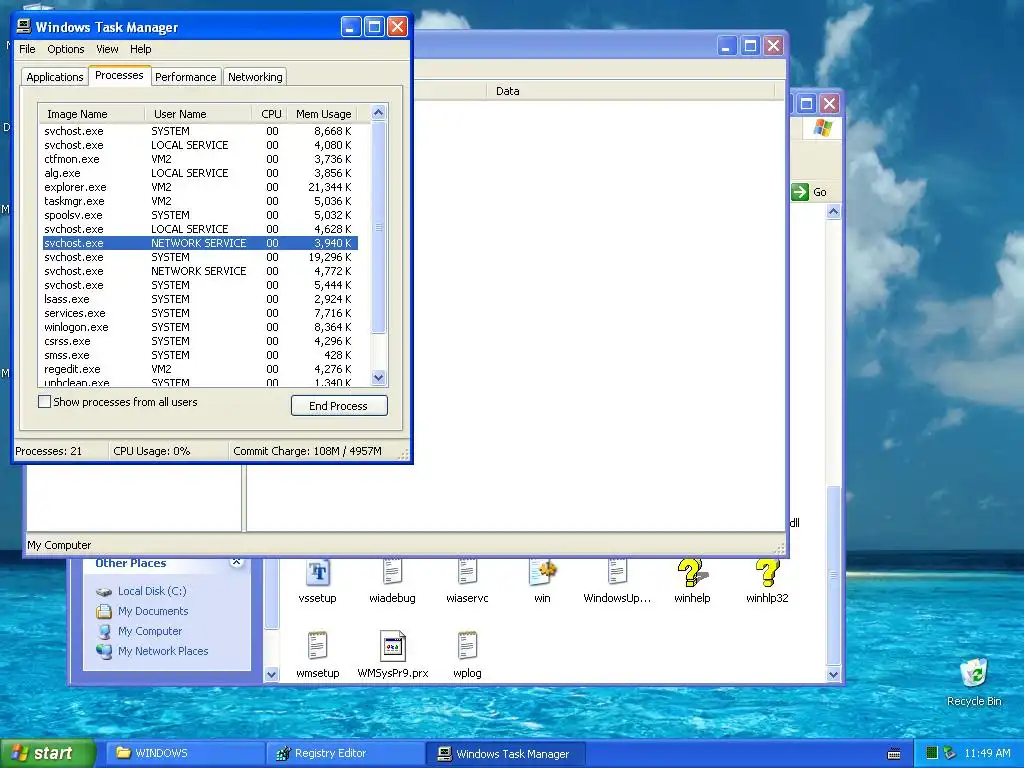The image size is (1024, 768).
Task: Open the wplog text file icon
Action: click(x=467, y=646)
